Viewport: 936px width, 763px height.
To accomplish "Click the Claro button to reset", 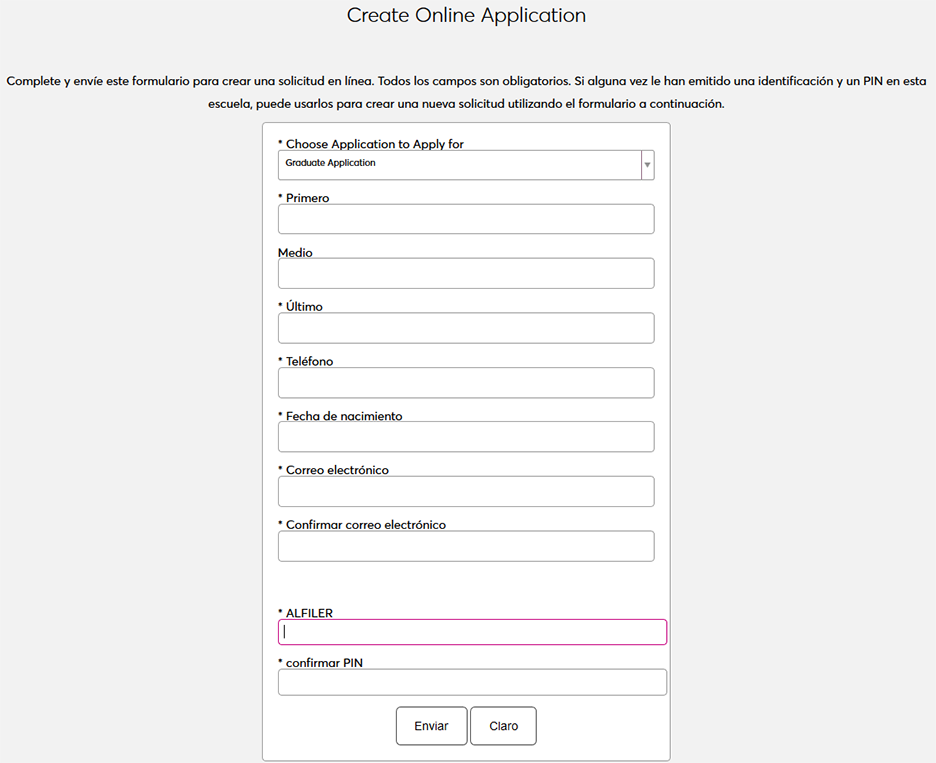I will tap(503, 726).
